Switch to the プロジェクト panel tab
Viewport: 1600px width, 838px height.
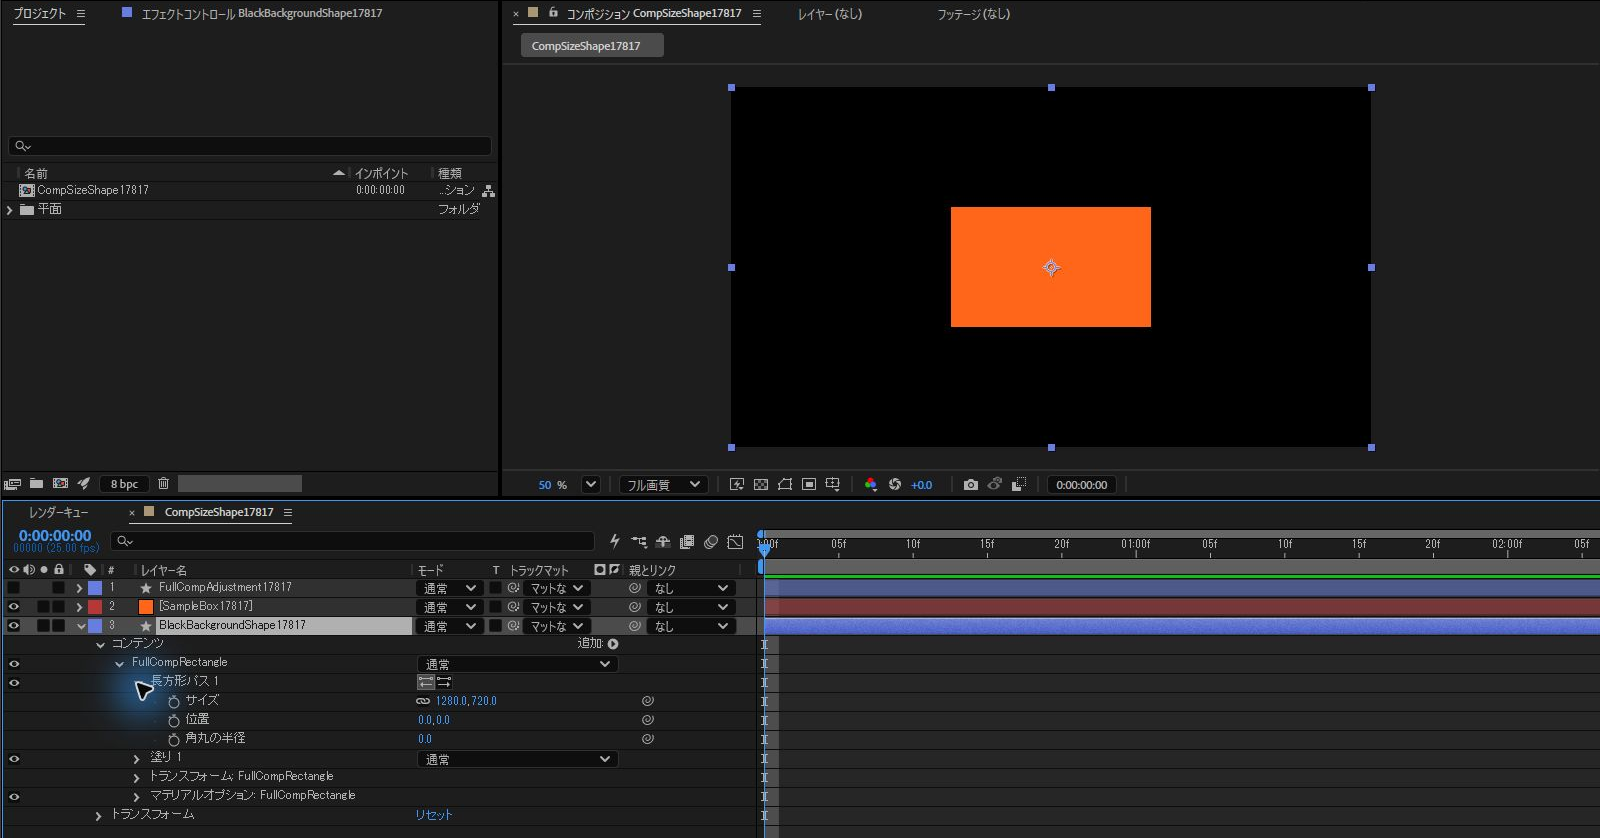[39, 14]
